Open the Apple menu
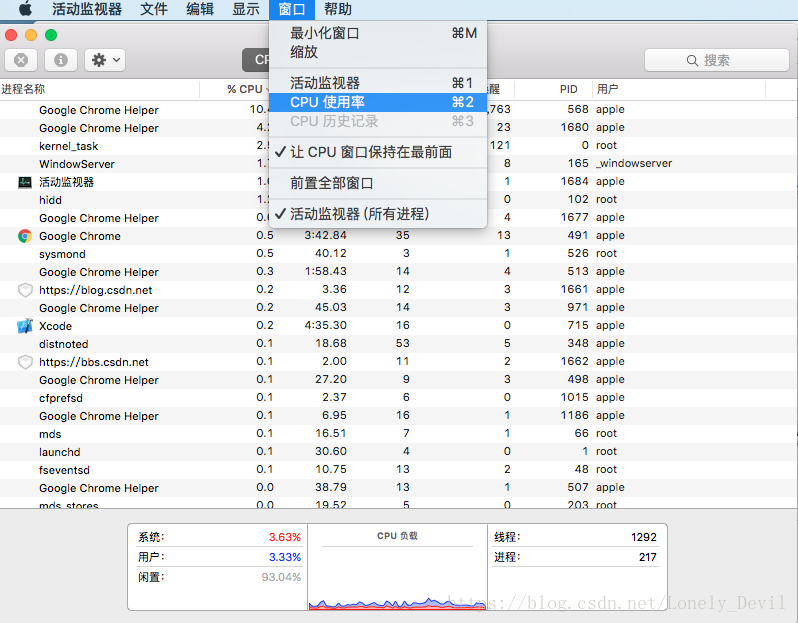 pyautogui.click(x=25, y=9)
